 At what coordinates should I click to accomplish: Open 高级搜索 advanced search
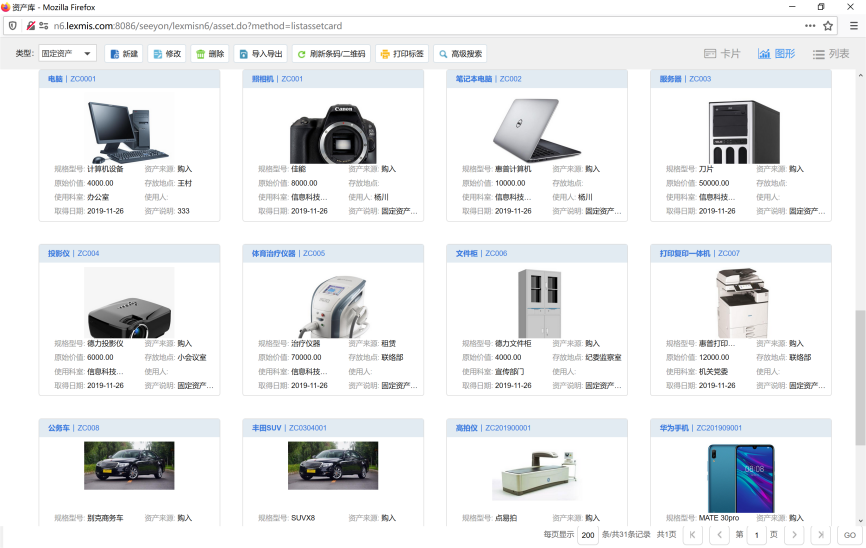[x=460, y=54]
